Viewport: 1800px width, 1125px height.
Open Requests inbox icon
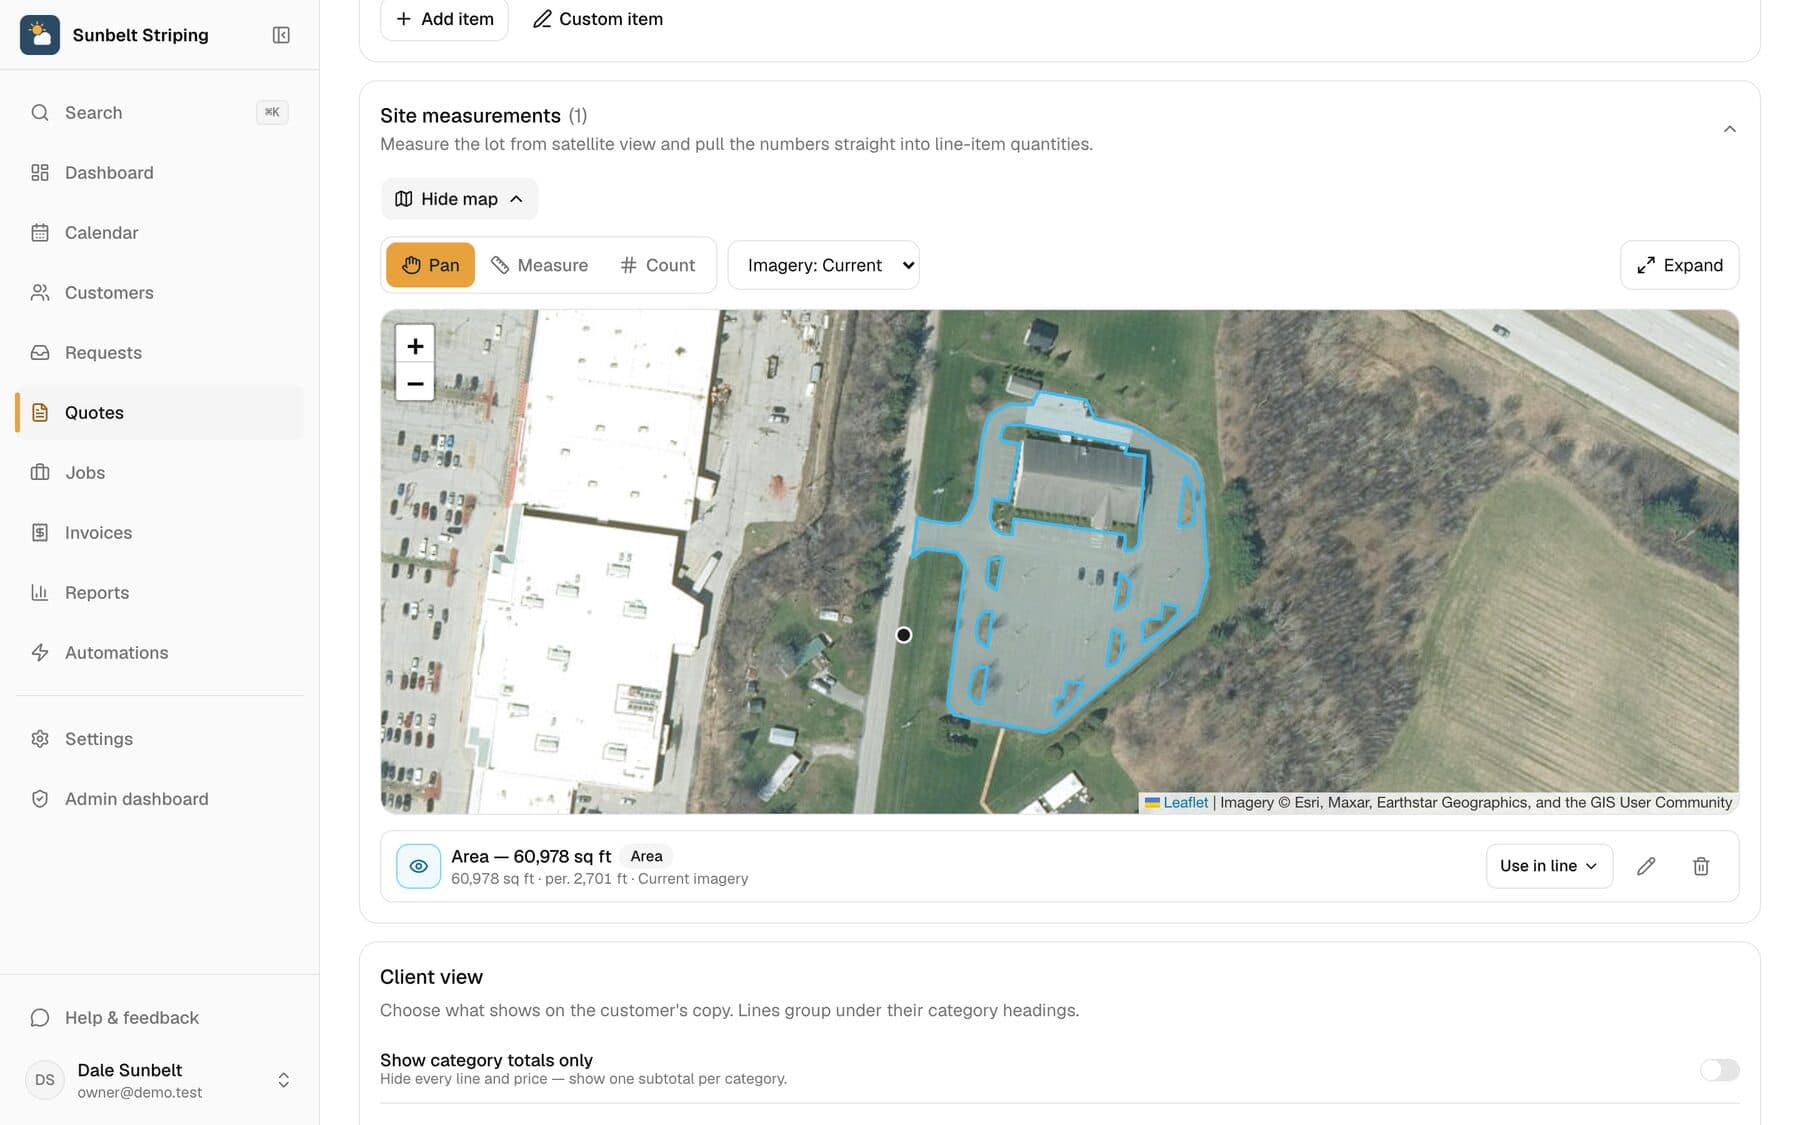pyautogui.click(x=40, y=353)
